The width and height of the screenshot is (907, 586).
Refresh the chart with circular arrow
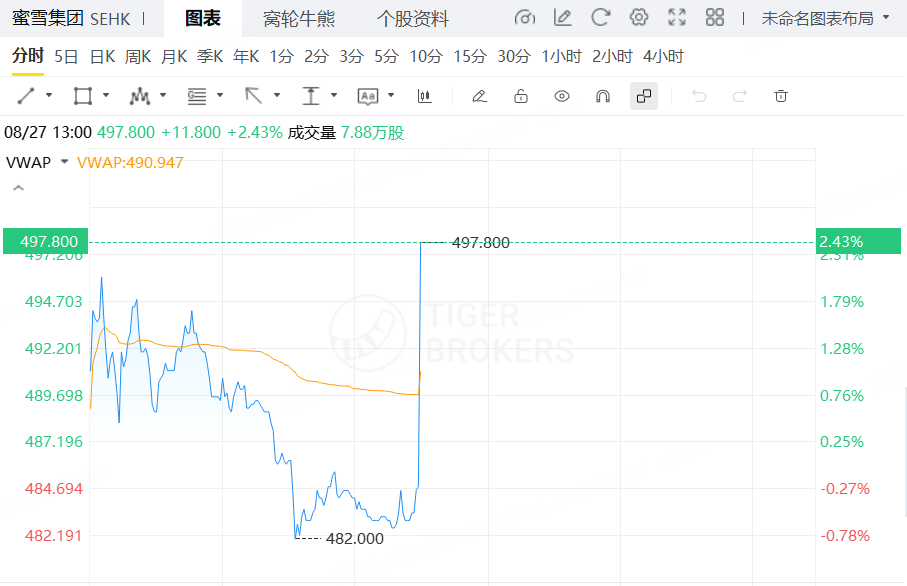[x=600, y=18]
